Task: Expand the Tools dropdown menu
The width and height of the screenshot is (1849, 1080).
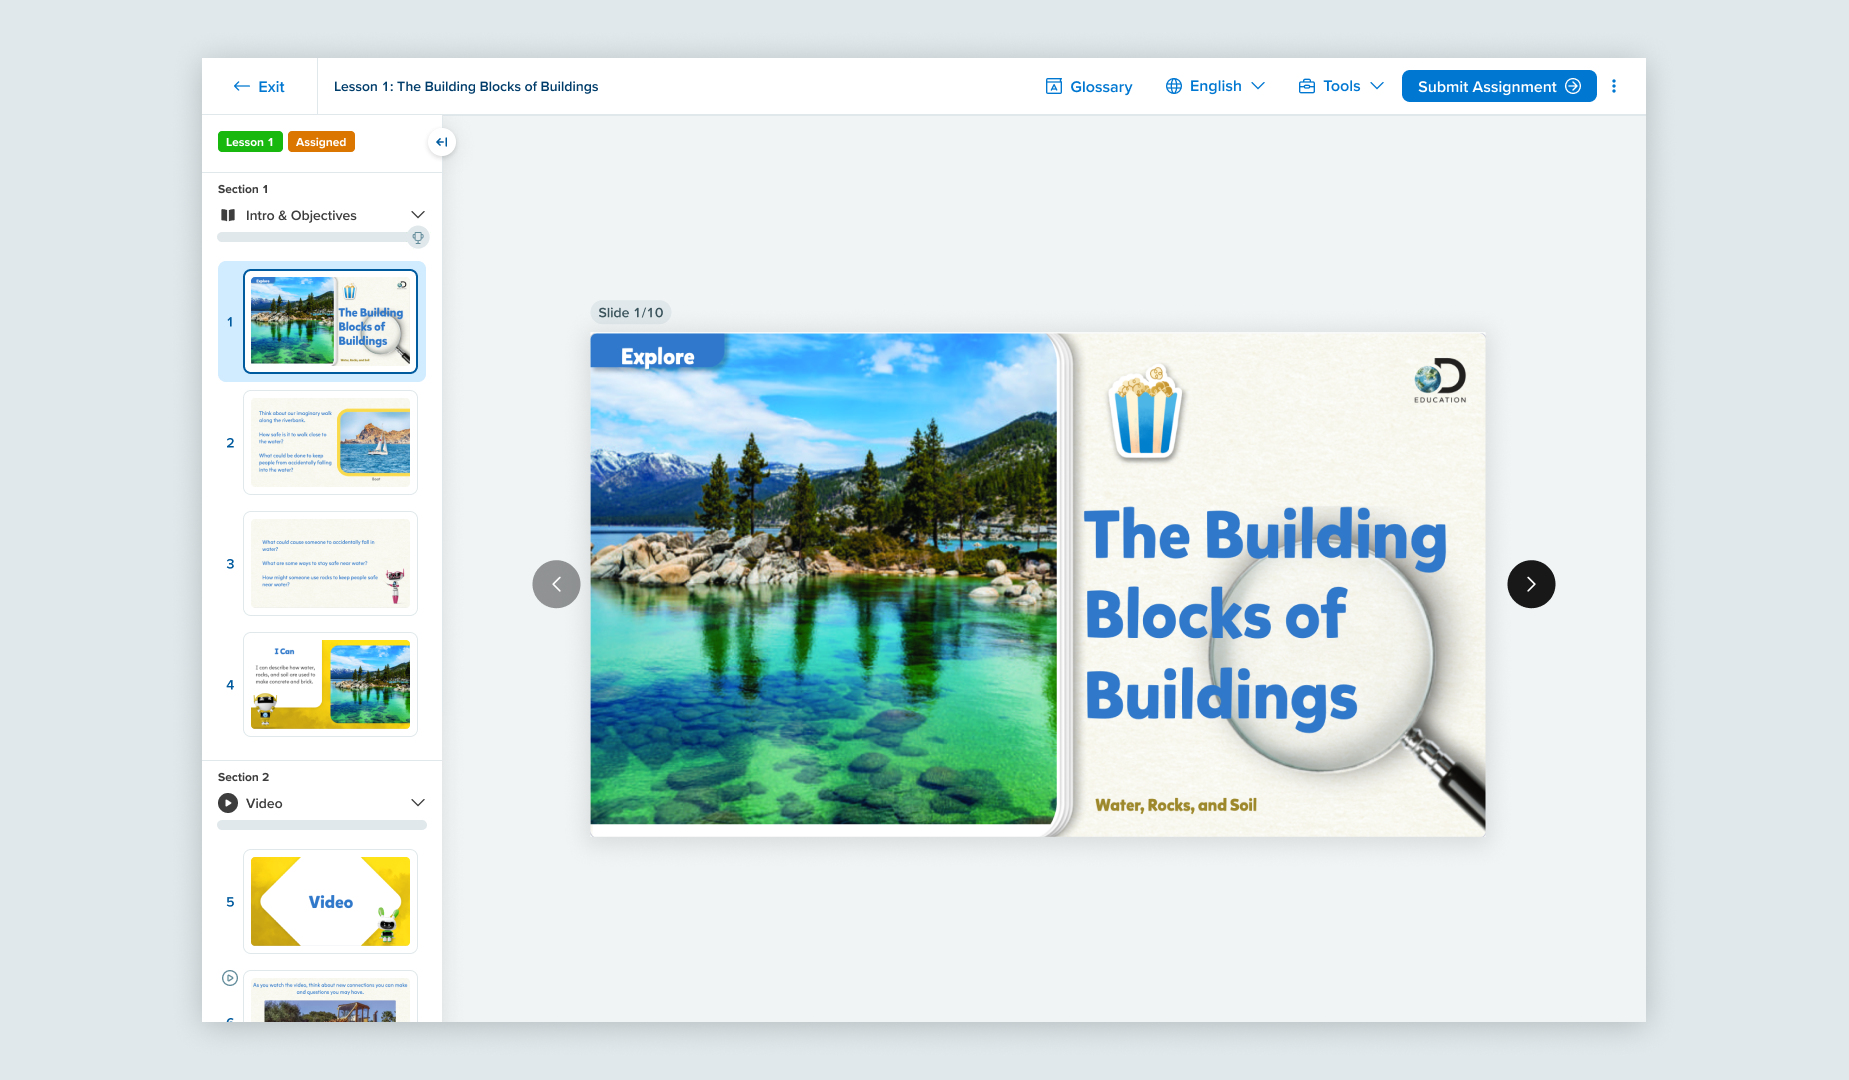Action: click(1341, 86)
